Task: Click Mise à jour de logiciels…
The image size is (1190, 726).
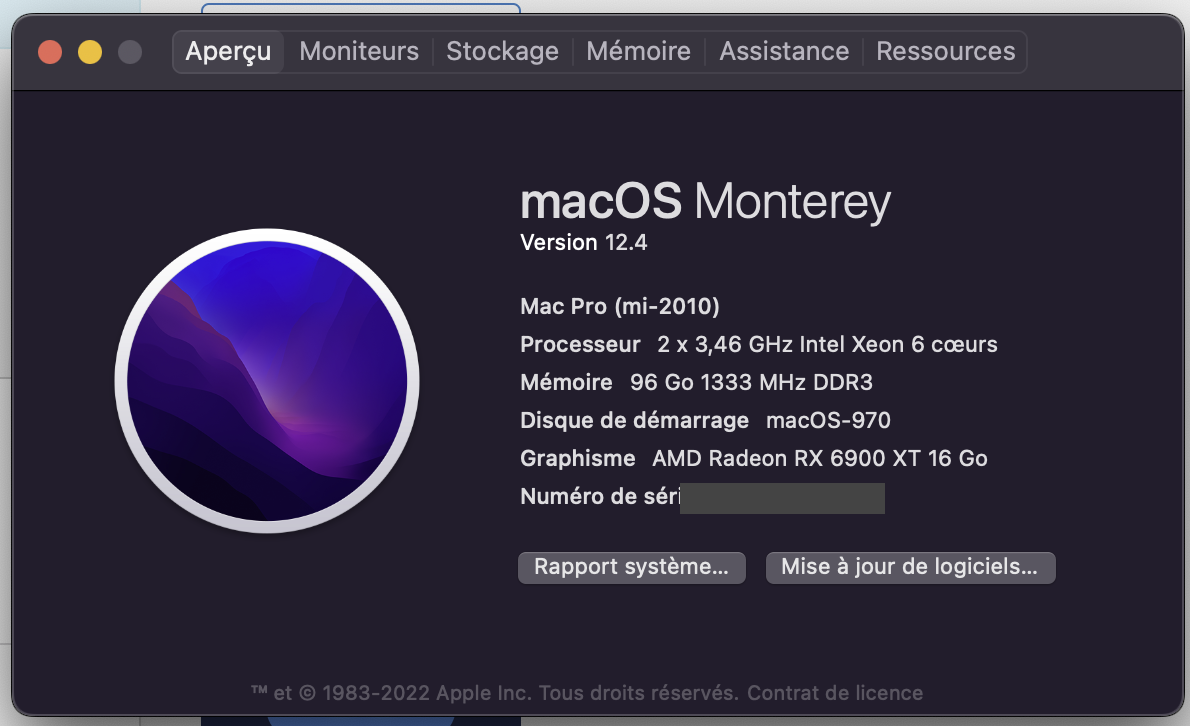Action: coord(910,567)
